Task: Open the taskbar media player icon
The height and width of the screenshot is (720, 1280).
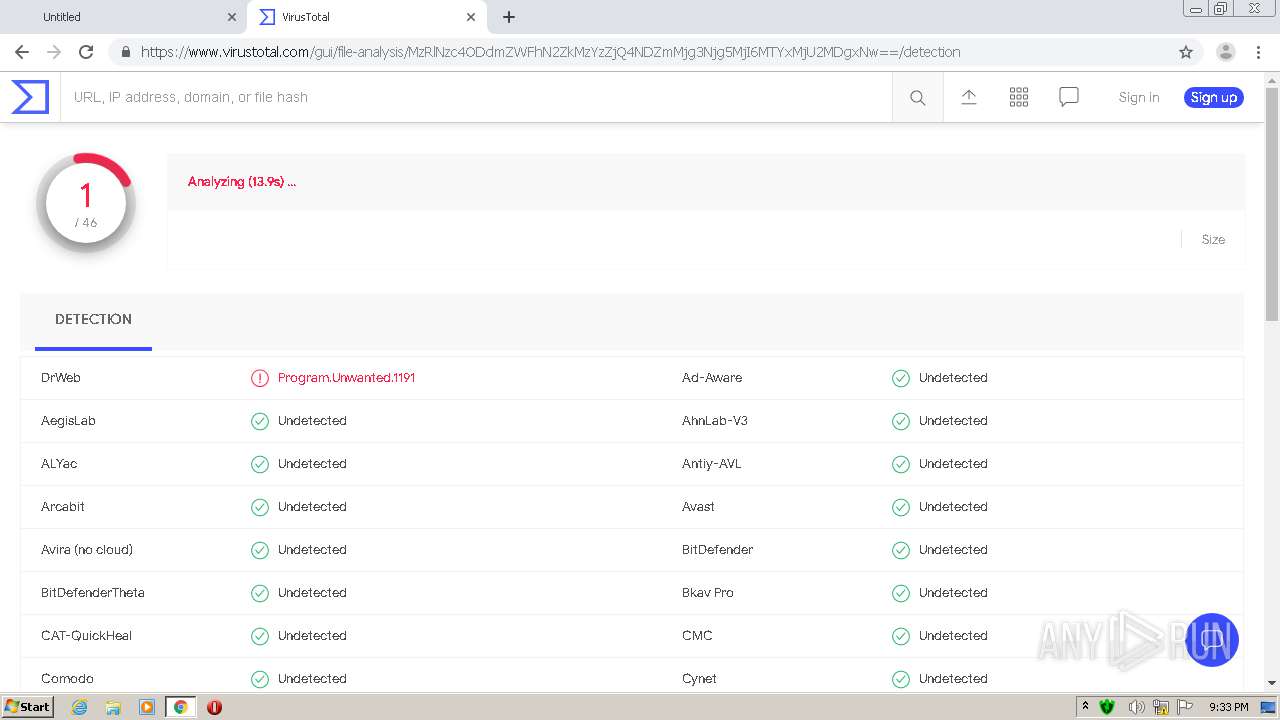Action: coord(147,707)
